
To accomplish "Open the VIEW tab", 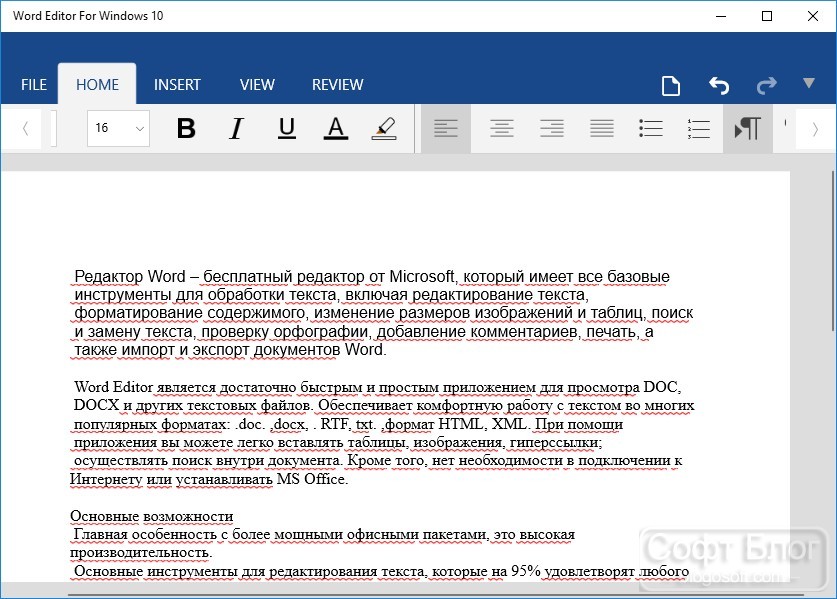I will (x=257, y=84).
